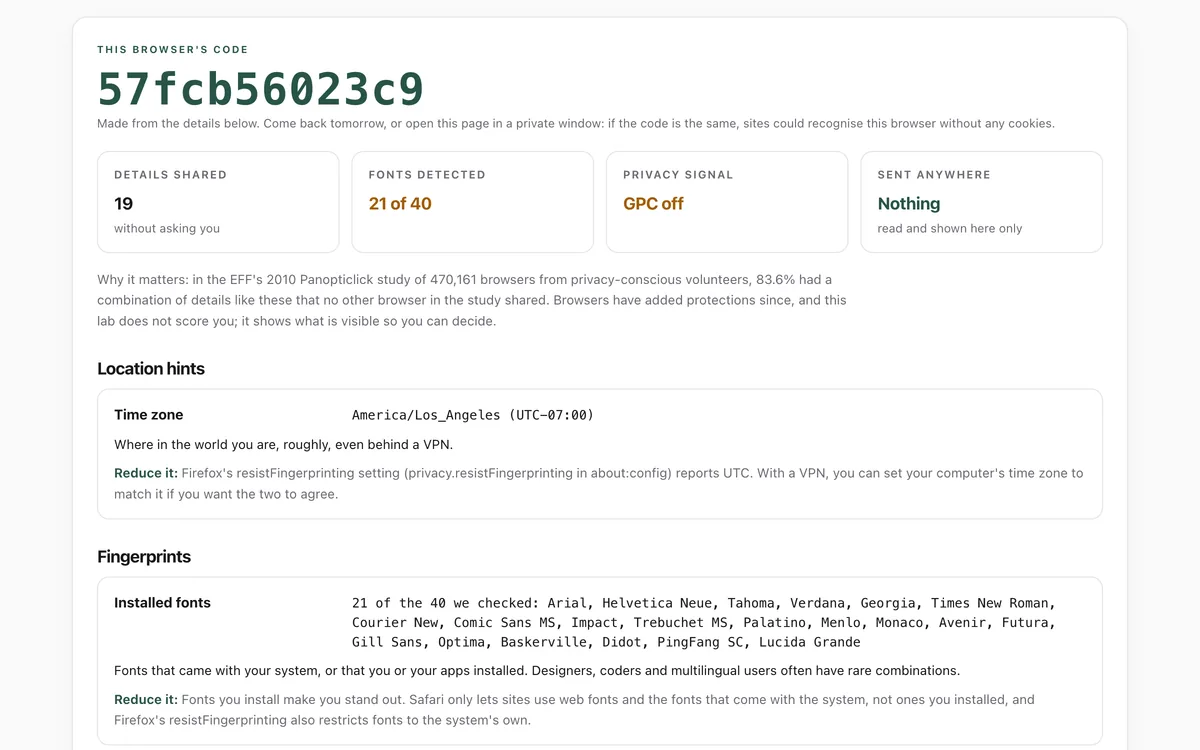The height and width of the screenshot is (750, 1200).
Task: Select the 'read and shown here only' caption
Action: coord(950,228)
